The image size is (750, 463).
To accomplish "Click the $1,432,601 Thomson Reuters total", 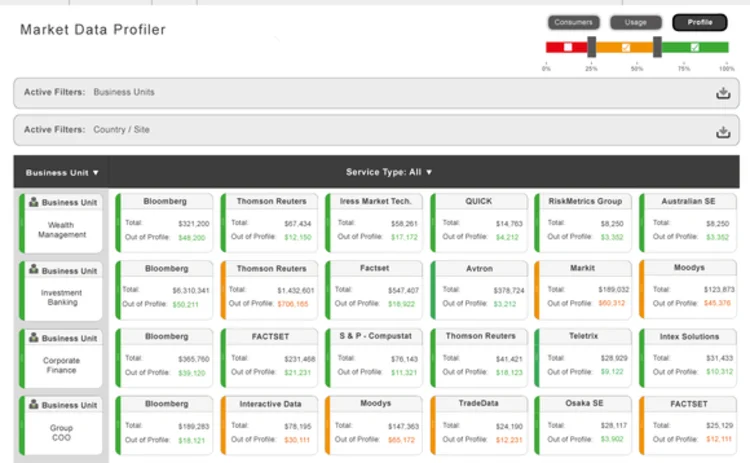I will pyautogui.click(x=296, y=290).
